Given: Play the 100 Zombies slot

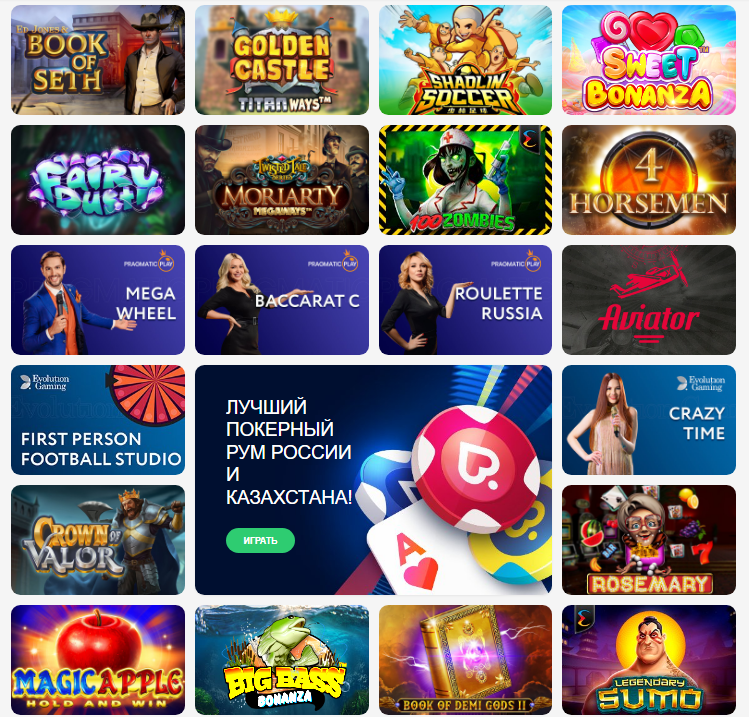Looking at the screenshot, I should (465, 180).
